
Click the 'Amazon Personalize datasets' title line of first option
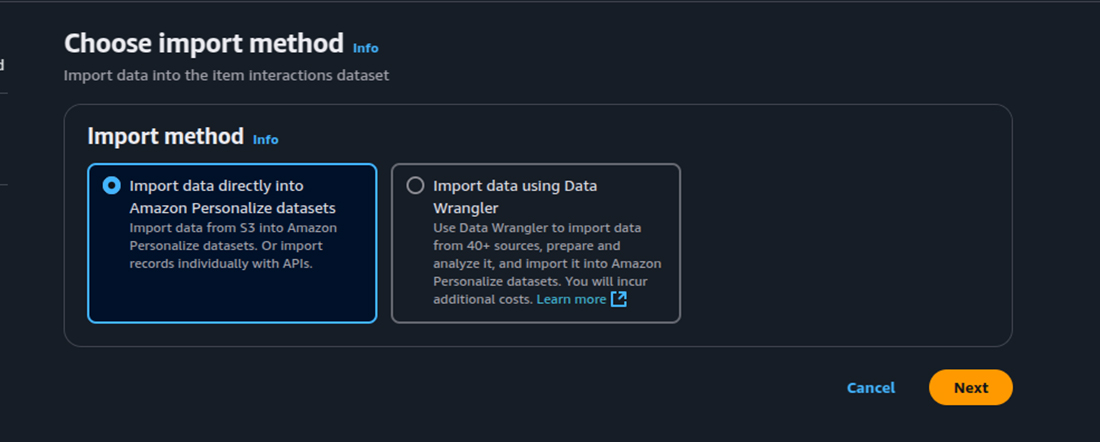232,208
